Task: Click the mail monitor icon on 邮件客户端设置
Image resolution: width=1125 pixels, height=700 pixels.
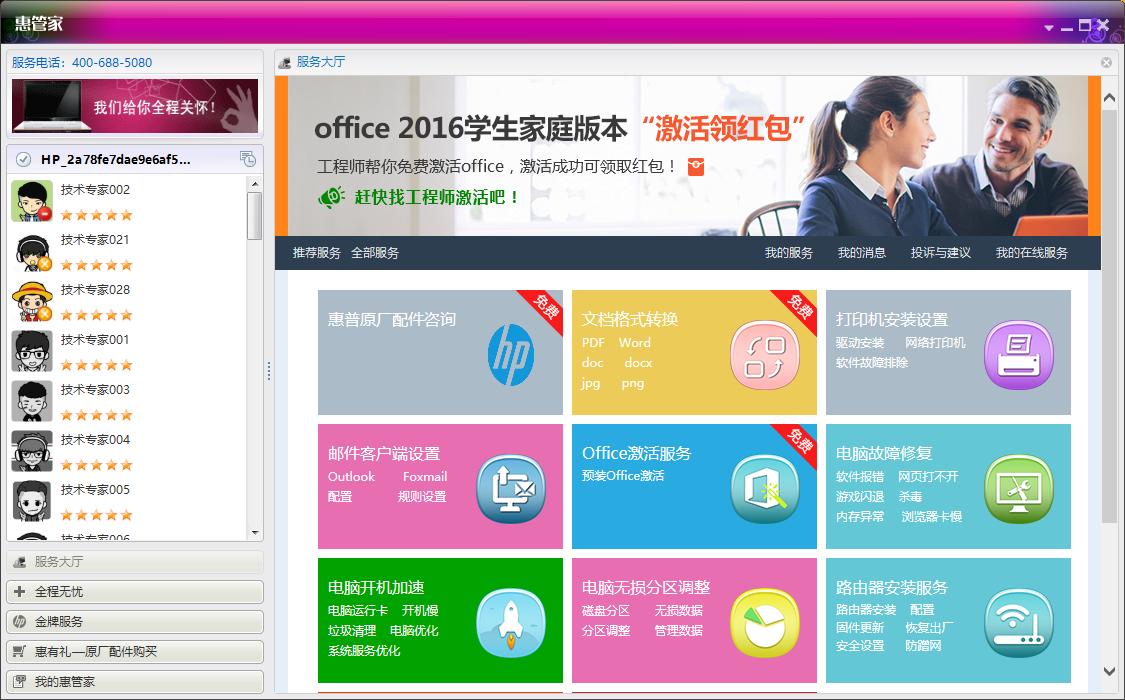Action: (x=511, y=488)
